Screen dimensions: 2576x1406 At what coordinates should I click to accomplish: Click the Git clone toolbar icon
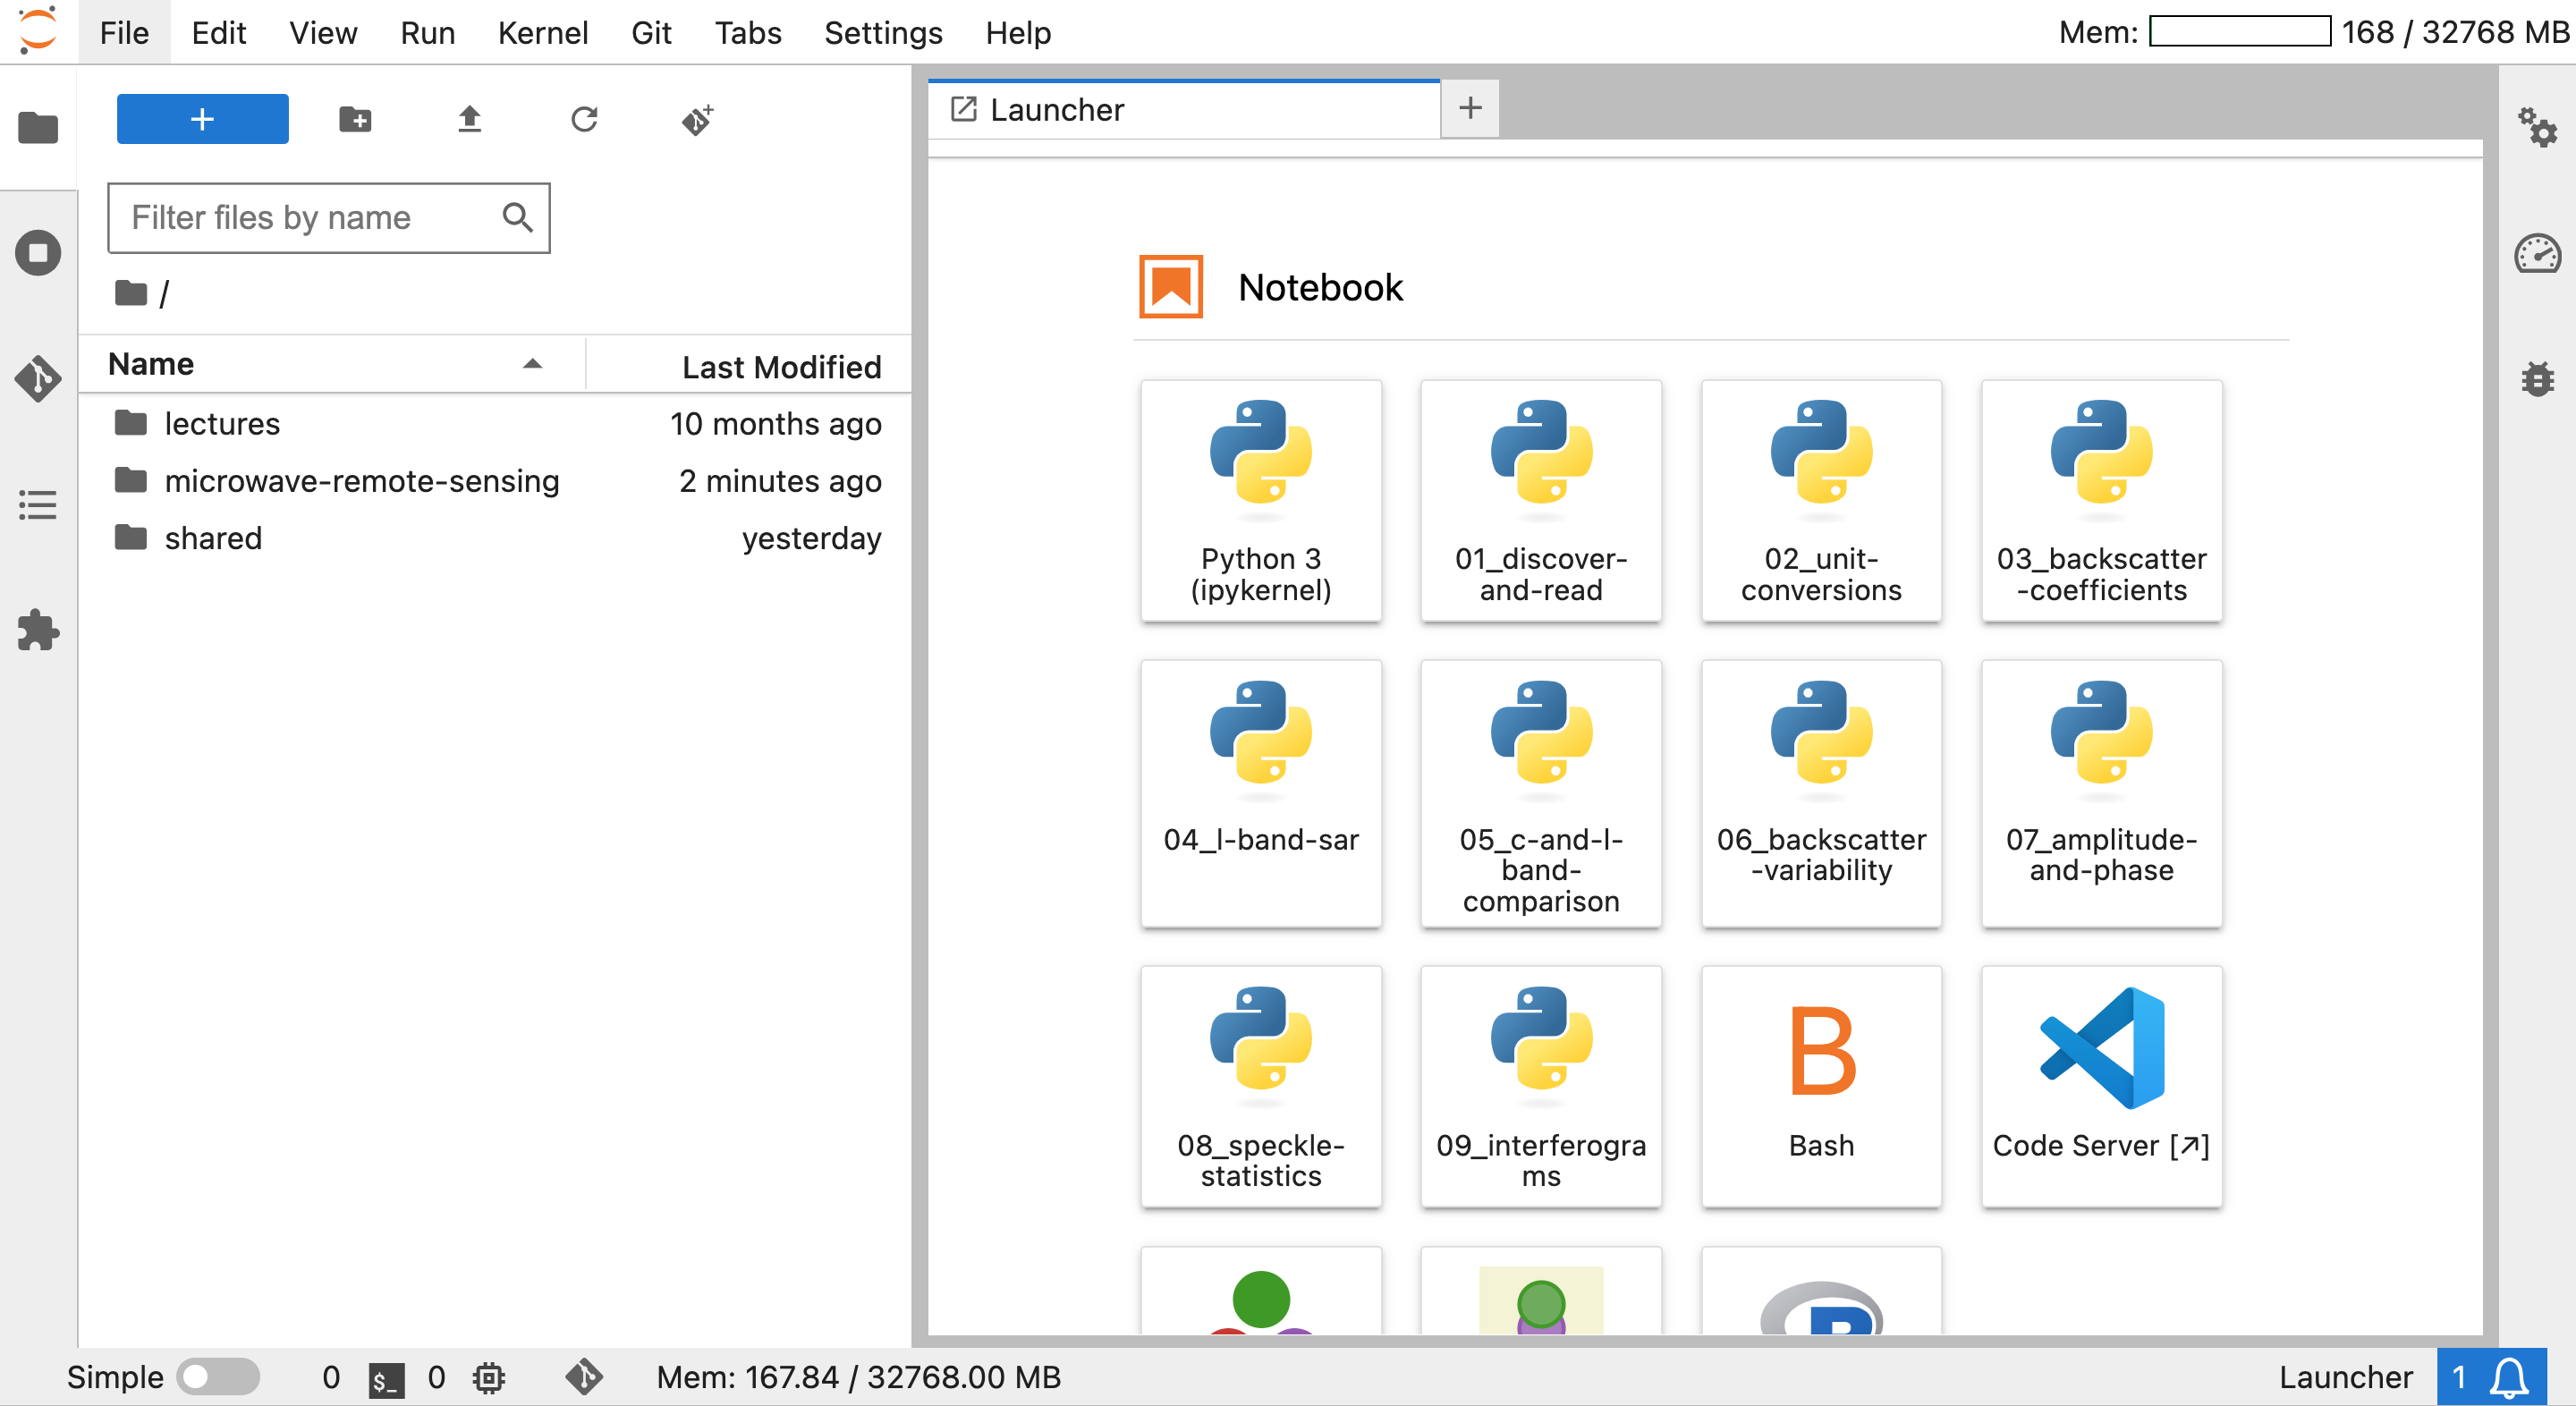pos(697,120)
